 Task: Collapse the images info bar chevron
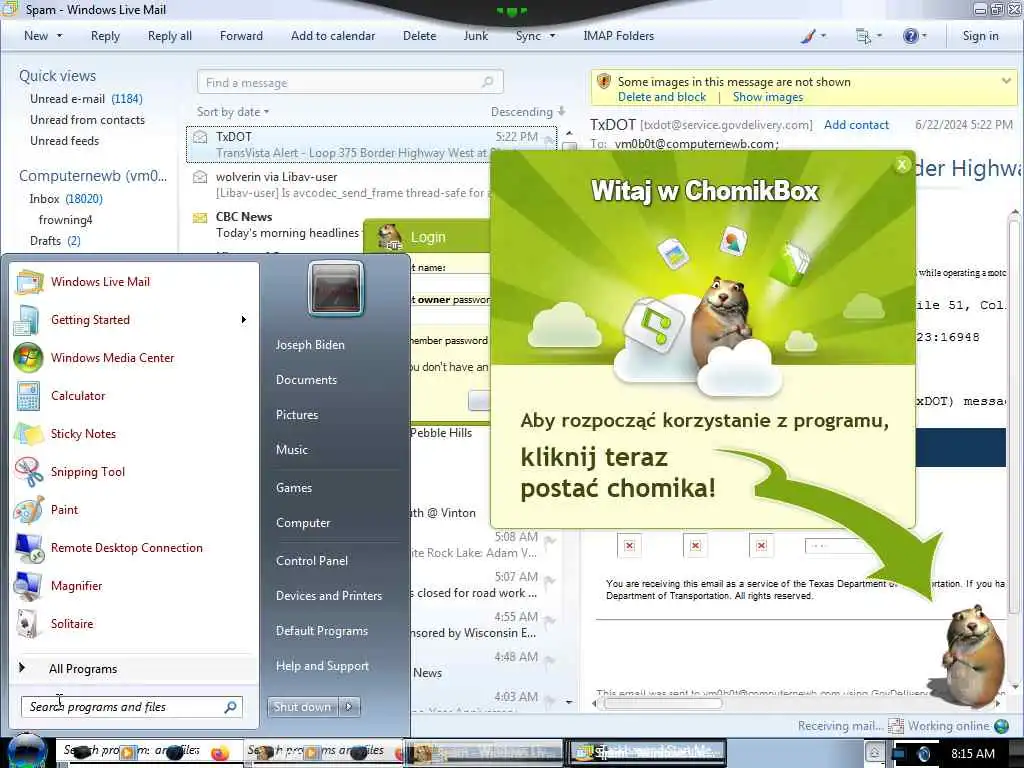pos(1006,81)
